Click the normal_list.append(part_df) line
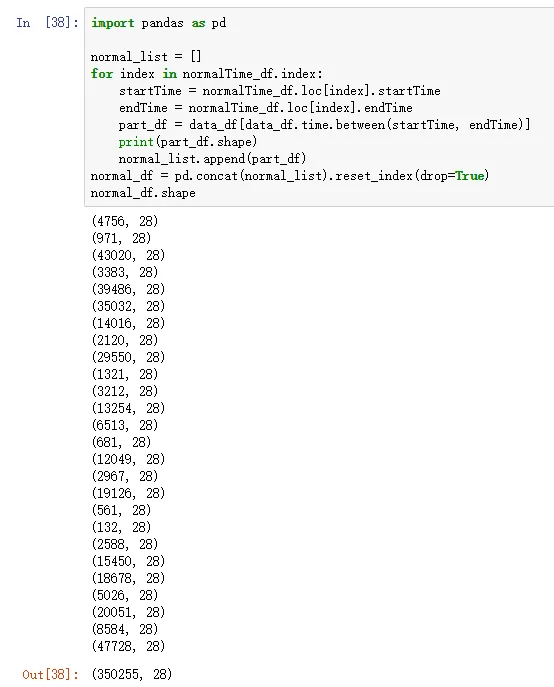The image size is (554, 687). click(212, 159)
